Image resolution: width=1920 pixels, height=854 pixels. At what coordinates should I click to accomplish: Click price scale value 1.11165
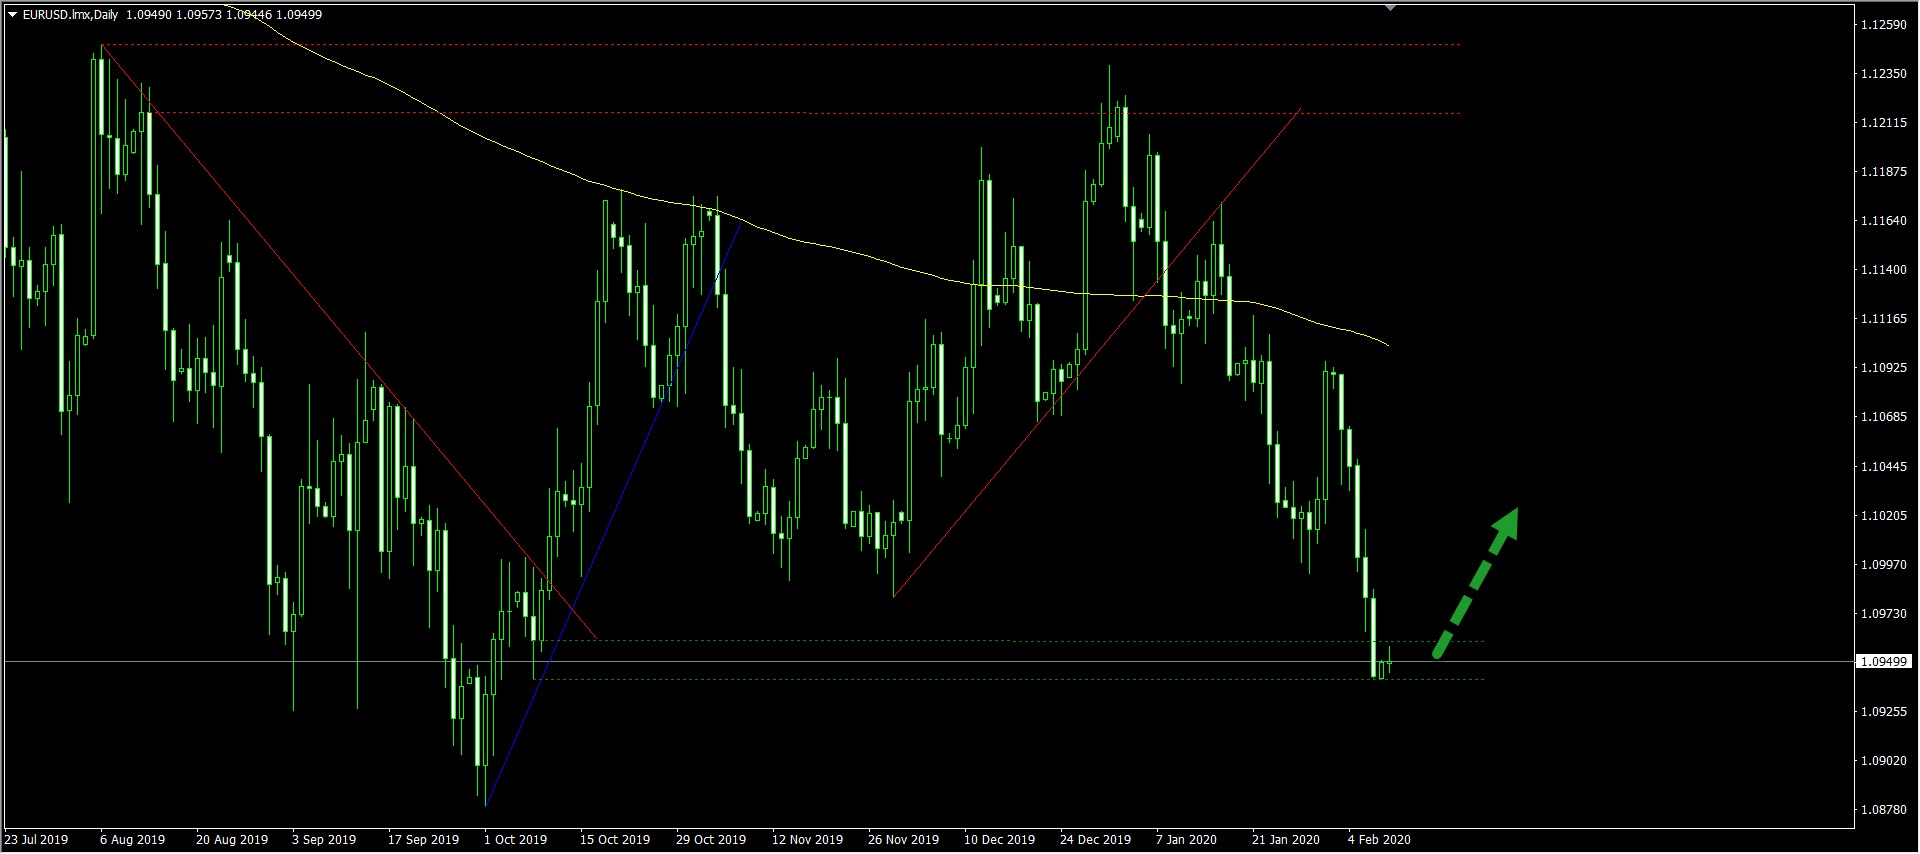point(1884,319)
